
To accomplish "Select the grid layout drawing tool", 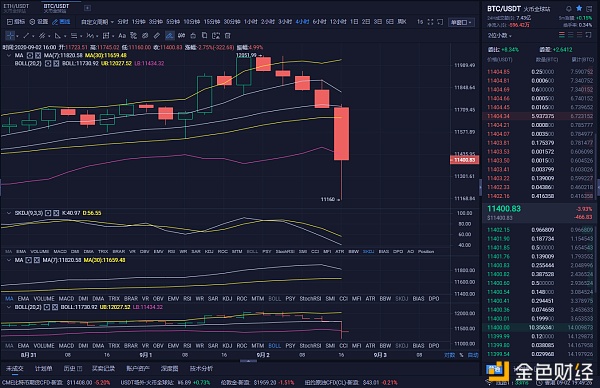I will (106, 36).
